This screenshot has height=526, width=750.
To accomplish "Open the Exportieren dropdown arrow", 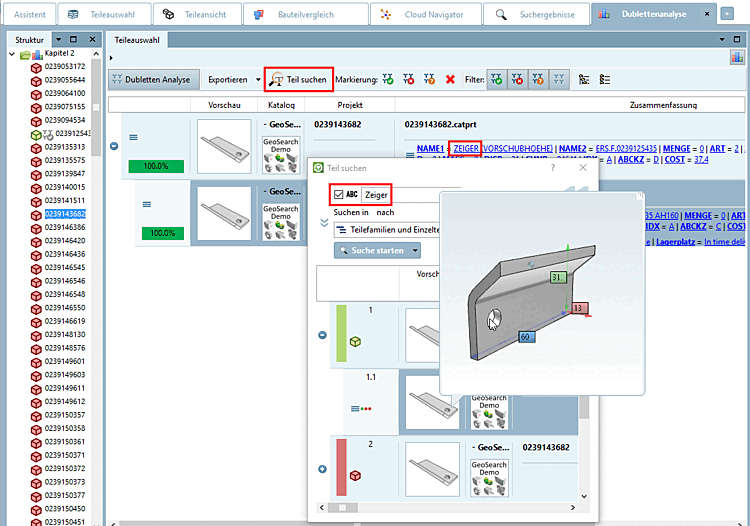I will coord(258,80).
